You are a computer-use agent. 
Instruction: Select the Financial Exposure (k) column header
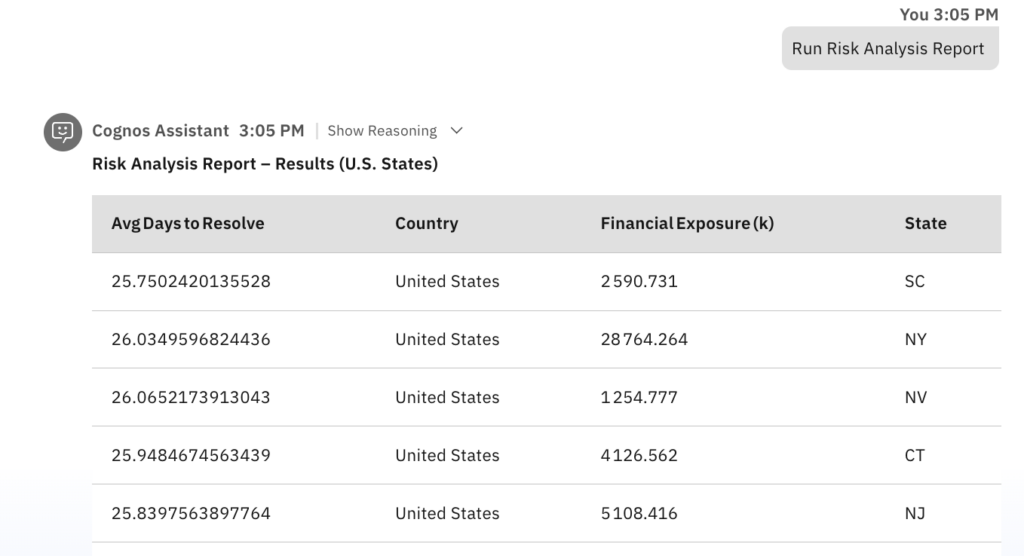(687, 224)
